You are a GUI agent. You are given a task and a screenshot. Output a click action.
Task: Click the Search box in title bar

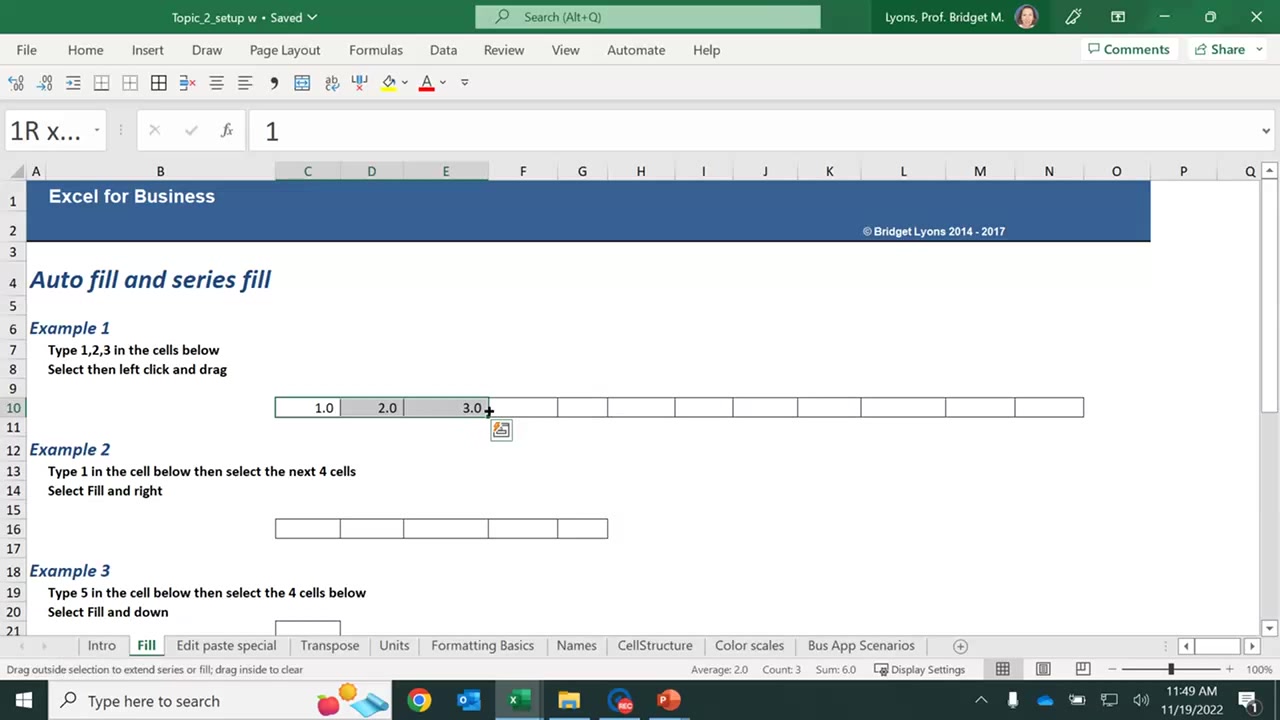coord(648,17)
